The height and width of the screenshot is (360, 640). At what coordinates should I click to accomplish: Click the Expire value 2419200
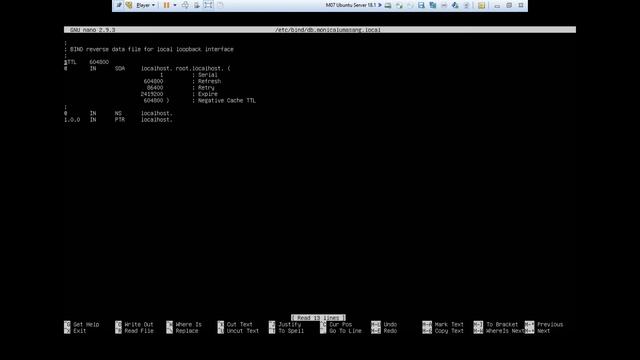(x=152, y=94)
